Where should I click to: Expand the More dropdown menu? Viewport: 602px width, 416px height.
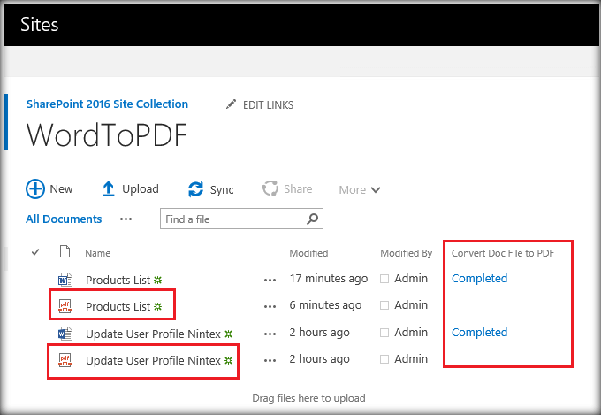tap(359, 190)
